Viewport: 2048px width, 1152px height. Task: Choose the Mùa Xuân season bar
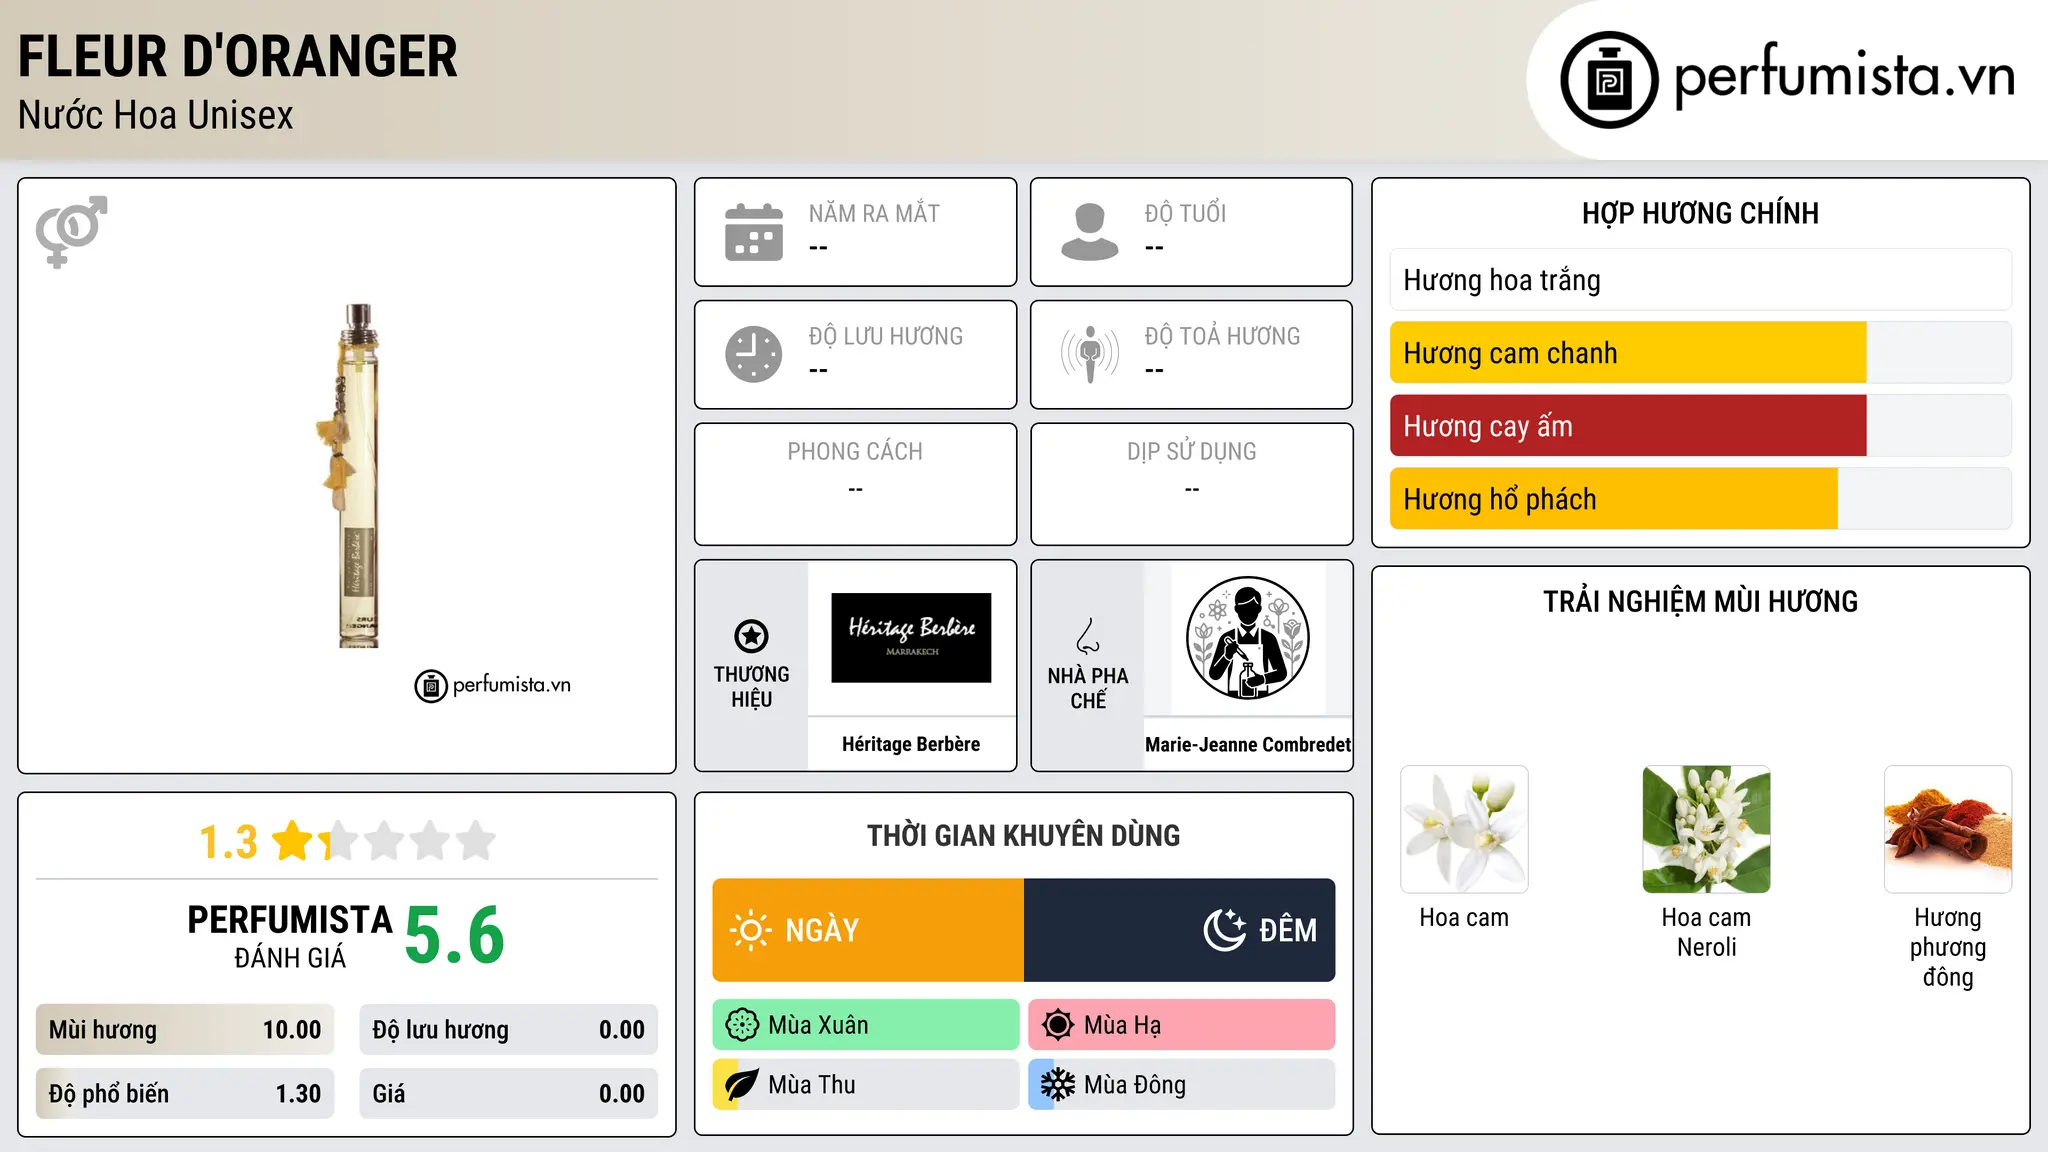point(866,1025)
